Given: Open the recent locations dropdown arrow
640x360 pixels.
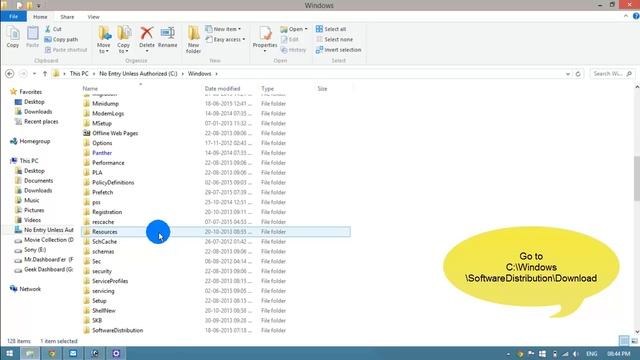Looking at the screenshot, I should pyautogui.click(x=34, y=74).
